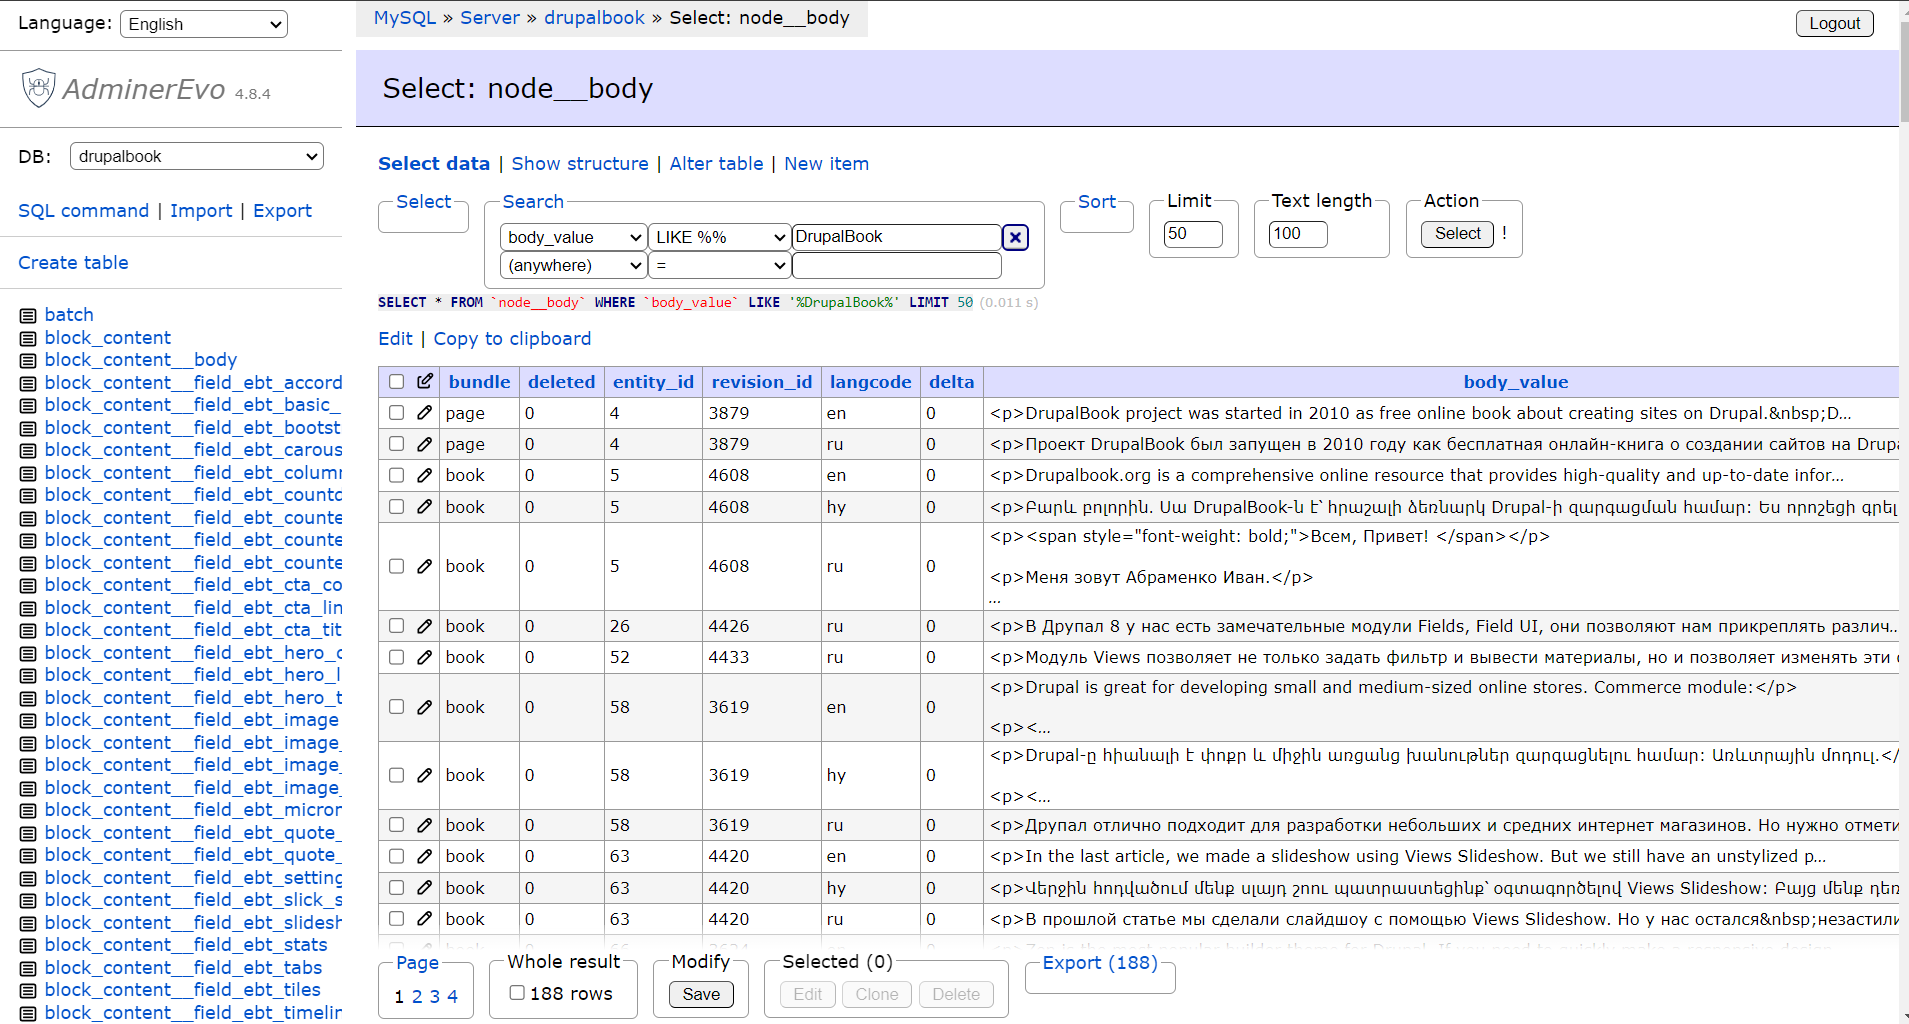Edit the book row entity 58 langcode ru
This screenshot has height=1024, width=1909.
pyautogui.click(x=425, y=825)
